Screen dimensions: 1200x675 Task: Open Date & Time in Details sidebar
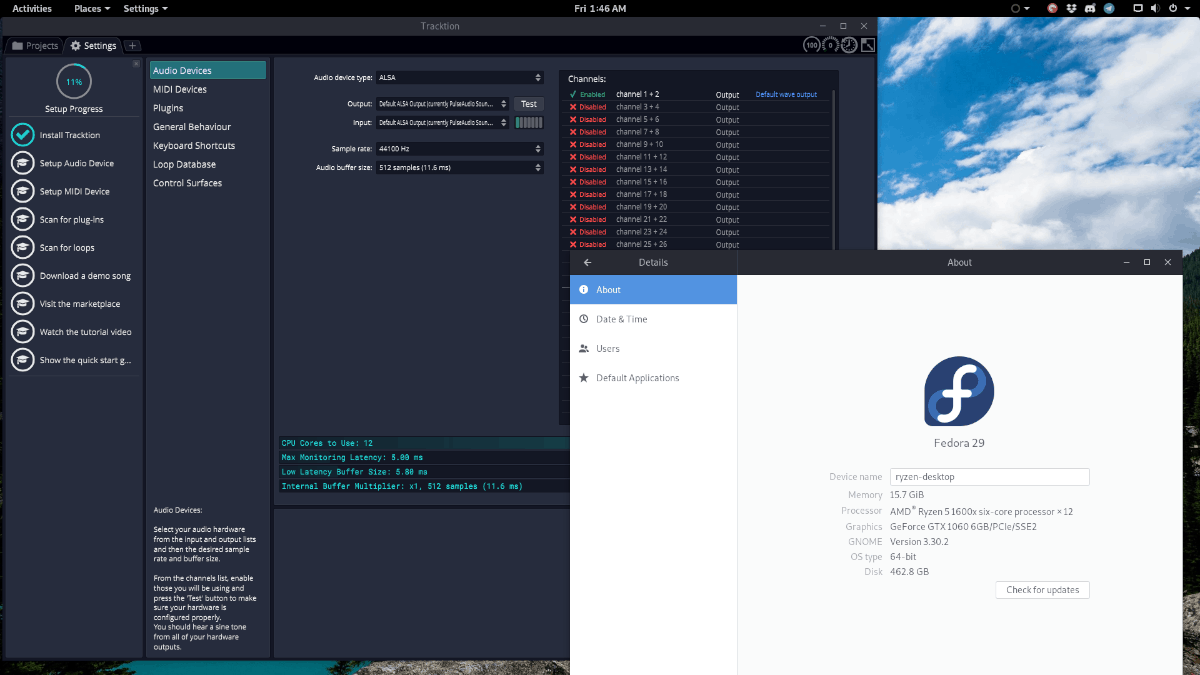(x=653, y=319)
